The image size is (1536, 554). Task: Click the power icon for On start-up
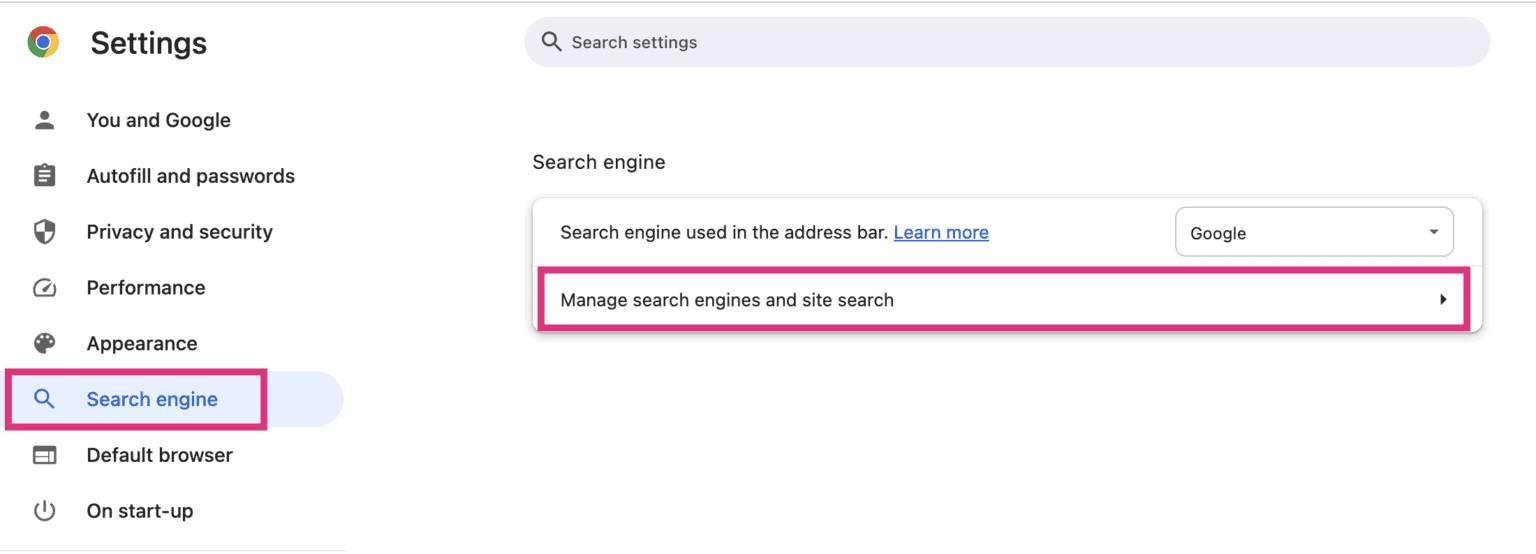[x=44, y=511]
